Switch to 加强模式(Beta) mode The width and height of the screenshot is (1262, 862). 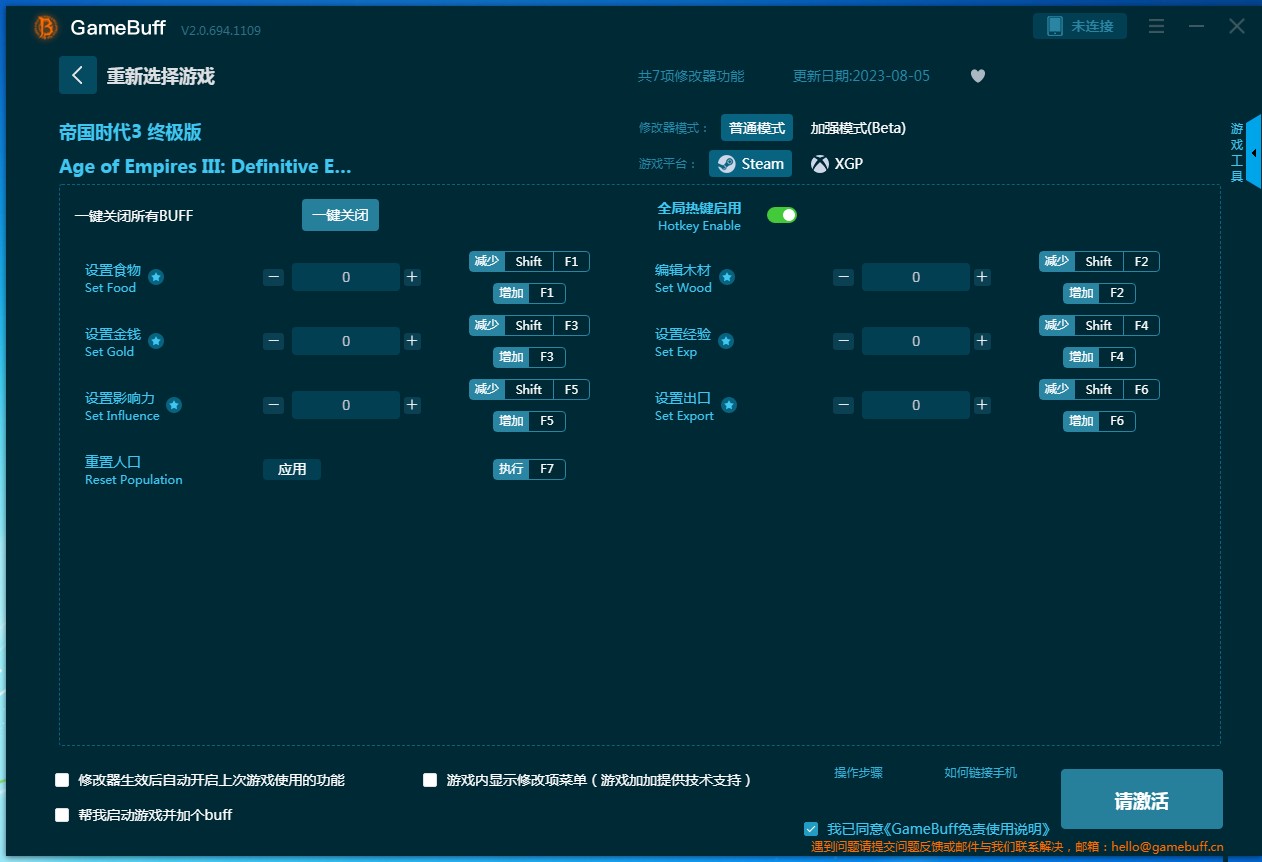pos(858,128)
